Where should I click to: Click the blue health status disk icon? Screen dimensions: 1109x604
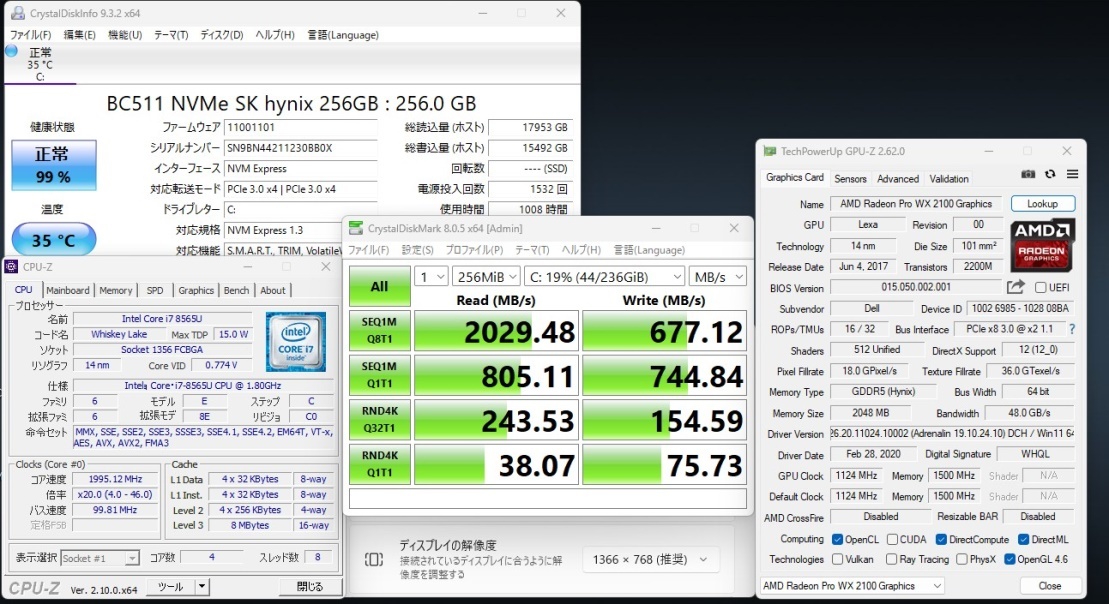(x=11, y=51)
